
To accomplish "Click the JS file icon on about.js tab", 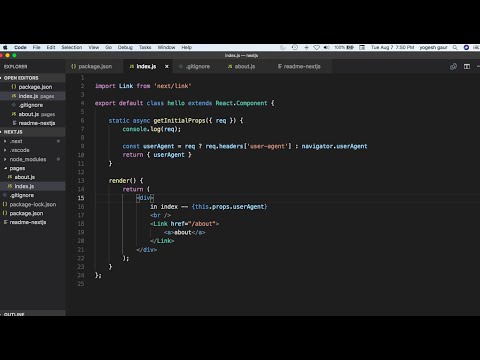I will pos(230,67).
